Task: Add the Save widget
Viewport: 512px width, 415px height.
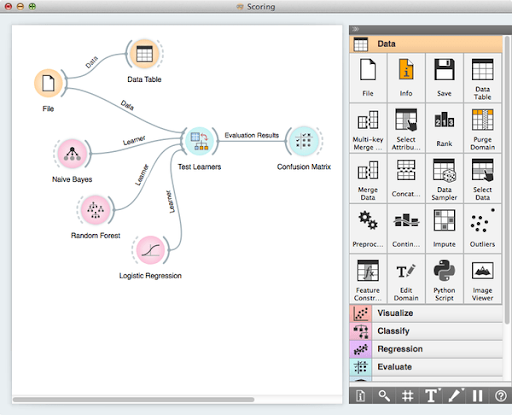Action: [x=444, y=78]
